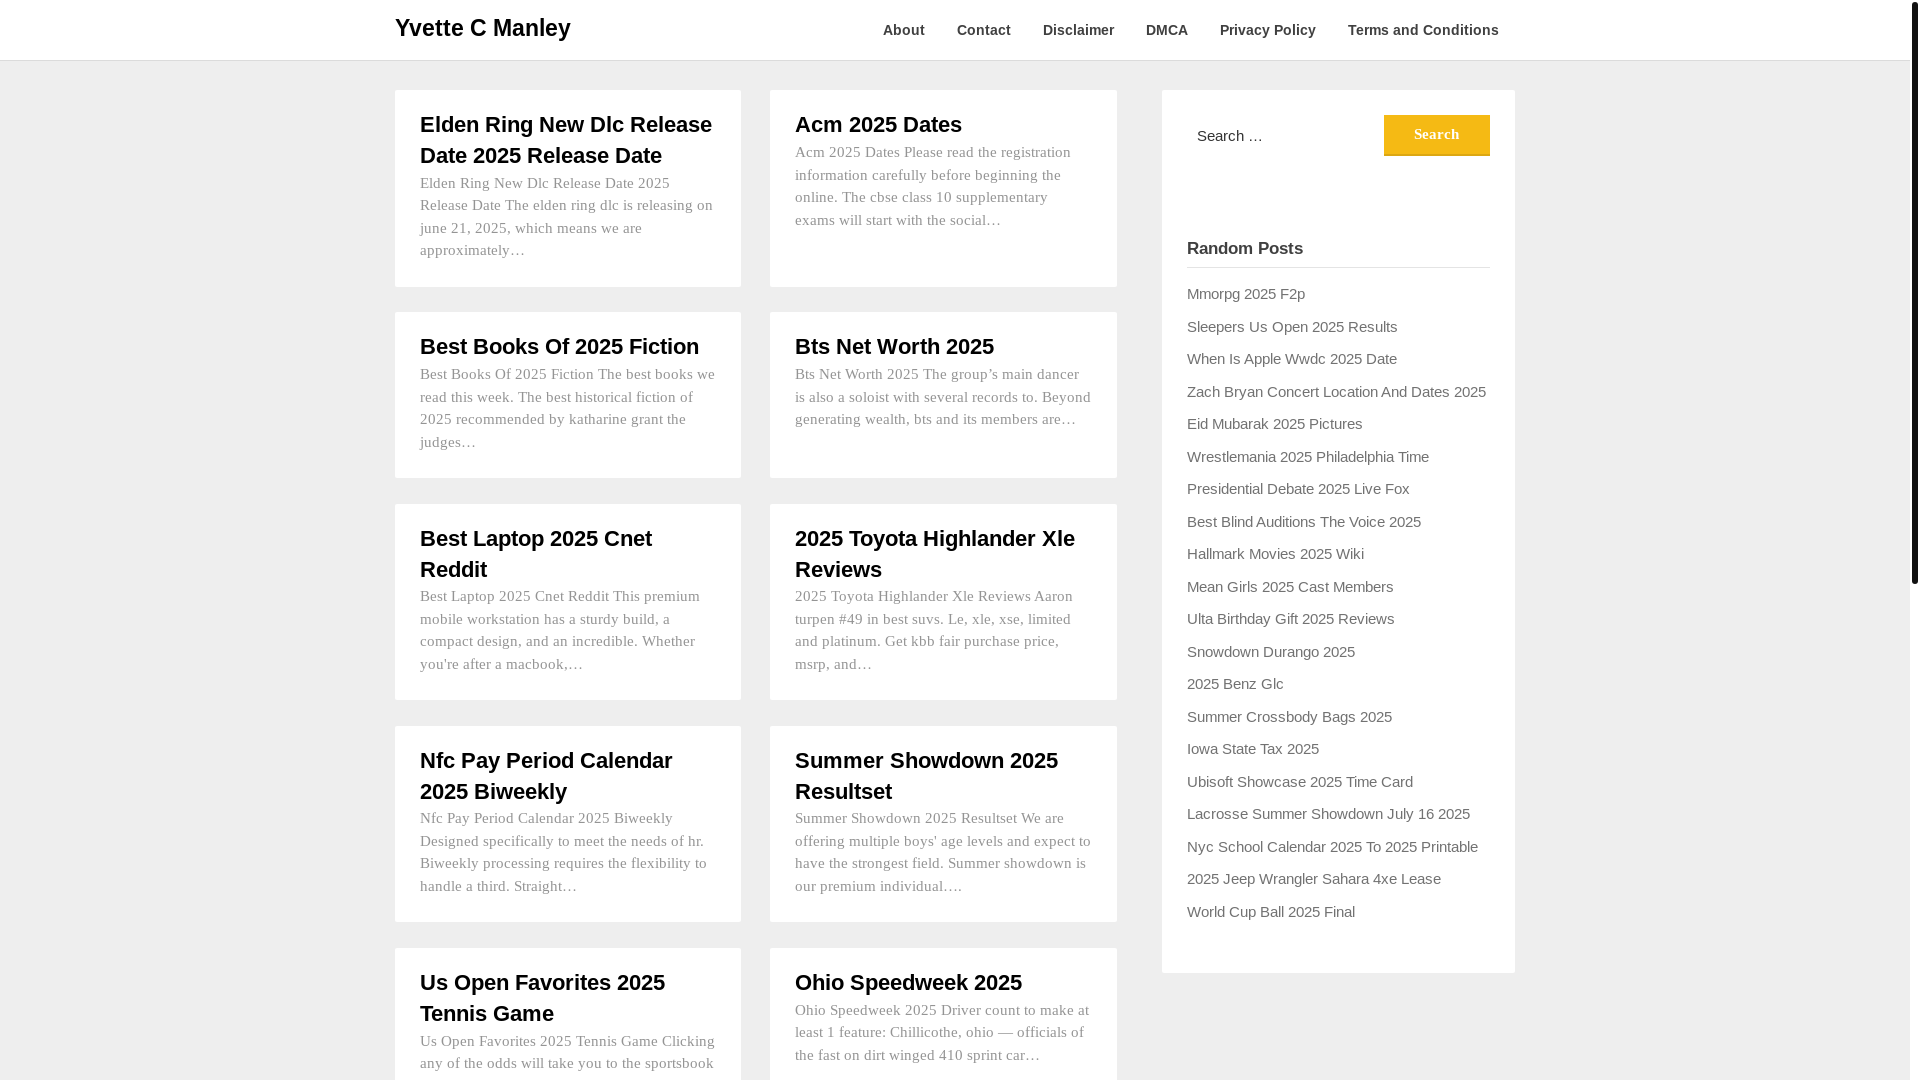Click the Random Posts heading
This screenshot has width=1920, height=1080.
pyautogui.click(x=1244, y=248)
